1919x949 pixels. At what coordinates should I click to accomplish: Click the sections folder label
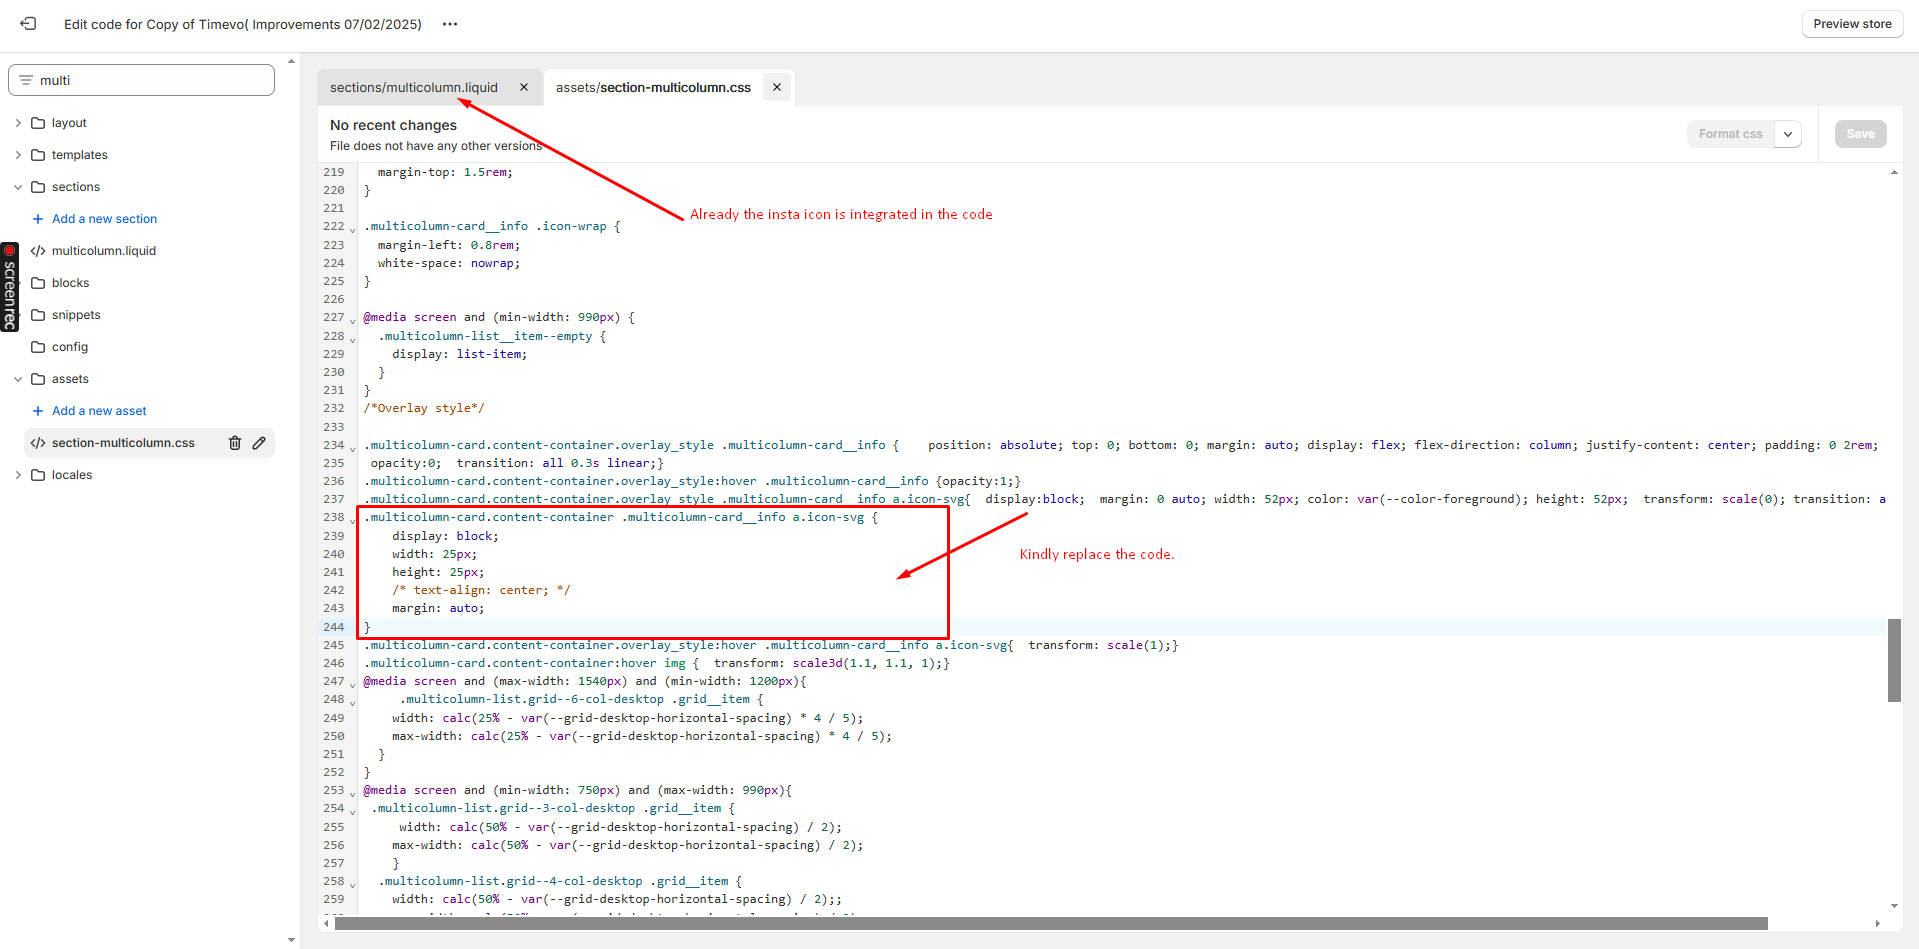tap(76, 187)
